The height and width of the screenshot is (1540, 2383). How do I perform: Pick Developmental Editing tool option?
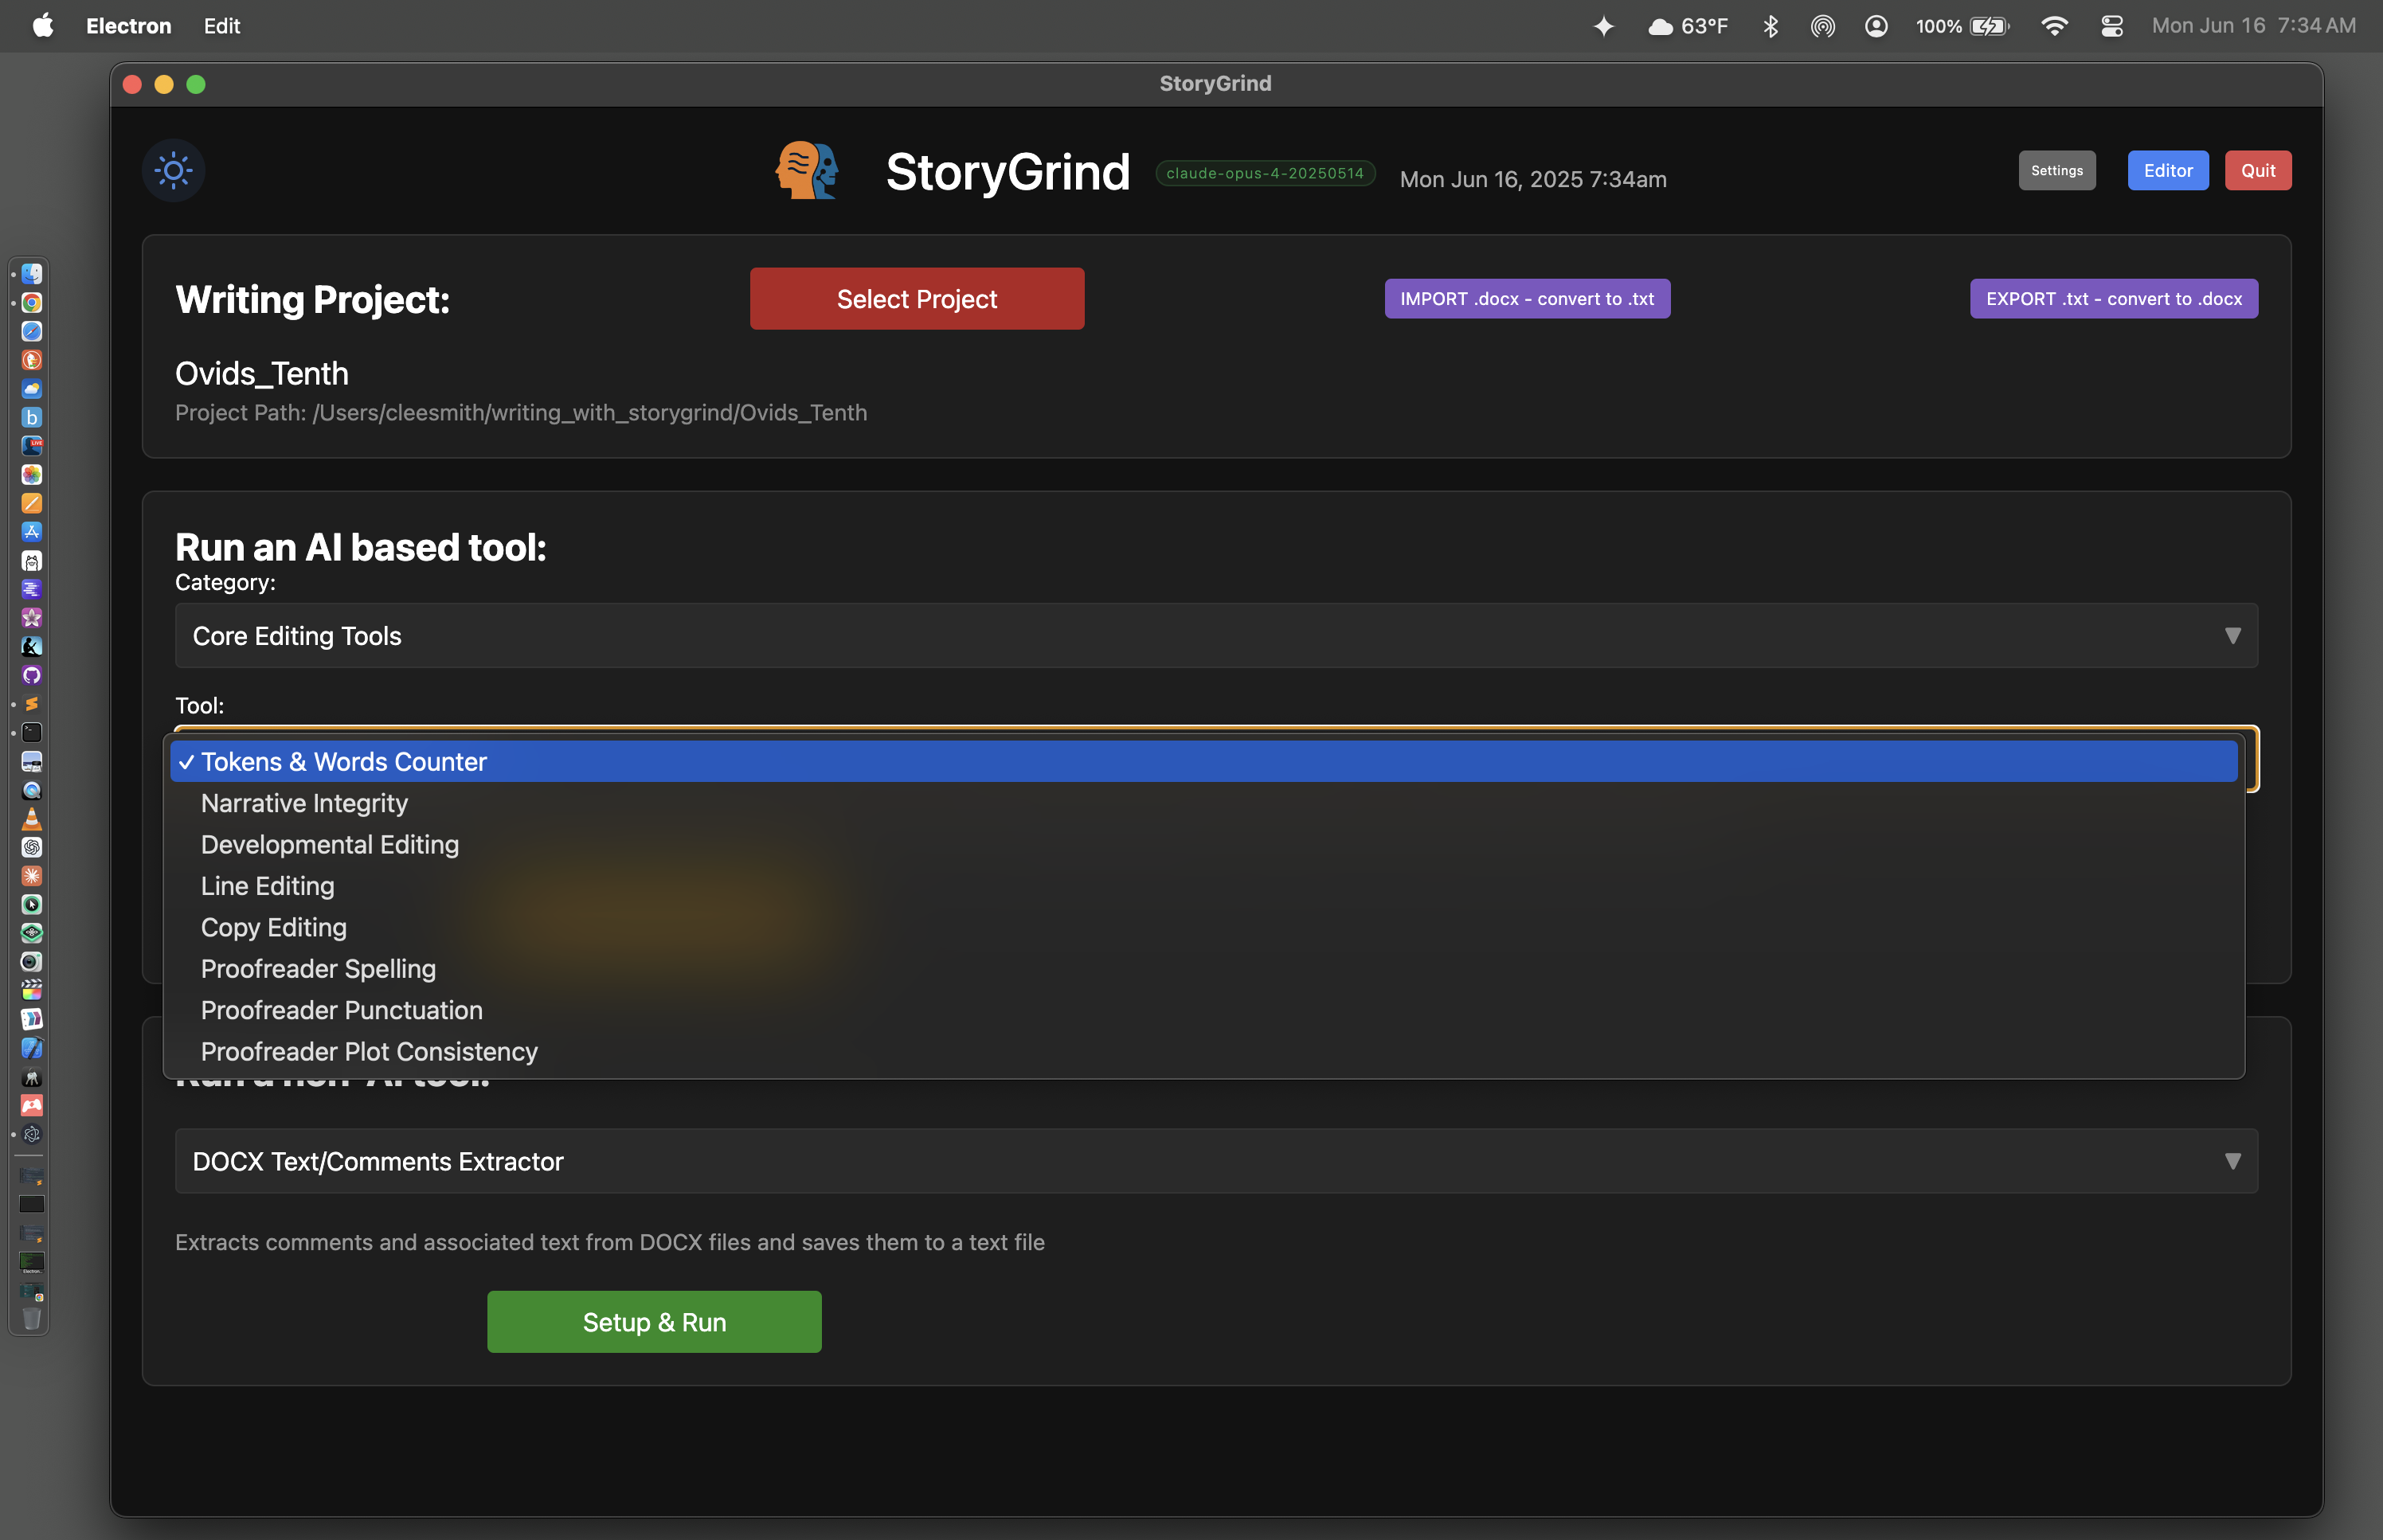(x=1203, y=845)
